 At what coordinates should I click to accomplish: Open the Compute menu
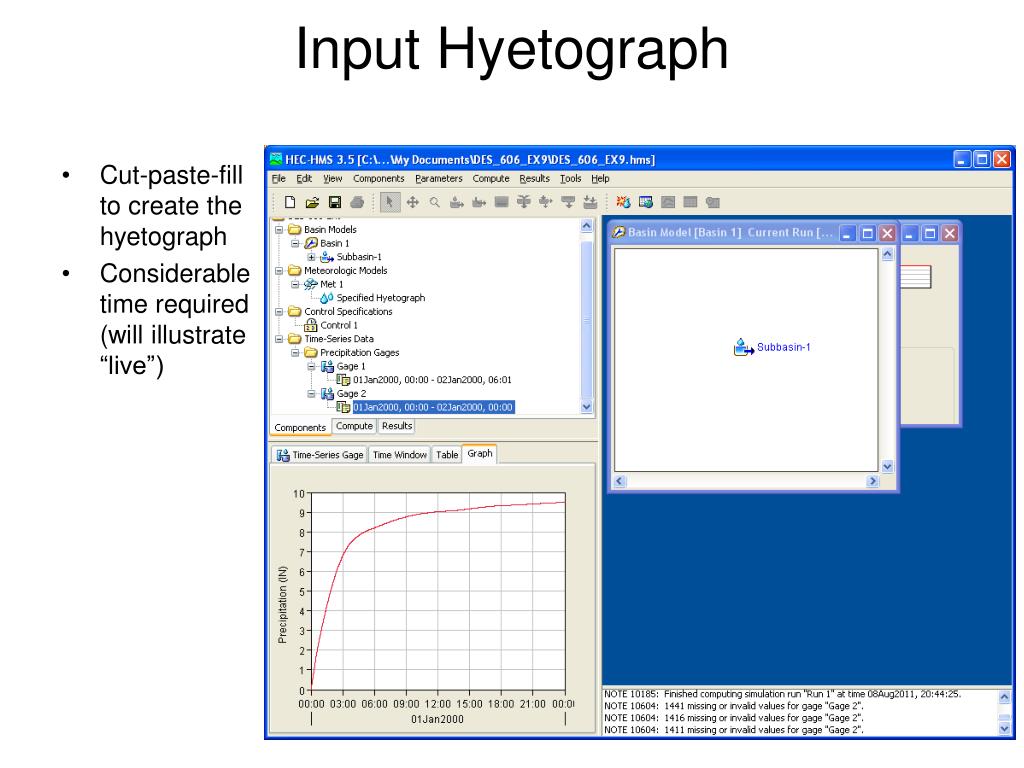pyautogui.click(x=491, y=178)
